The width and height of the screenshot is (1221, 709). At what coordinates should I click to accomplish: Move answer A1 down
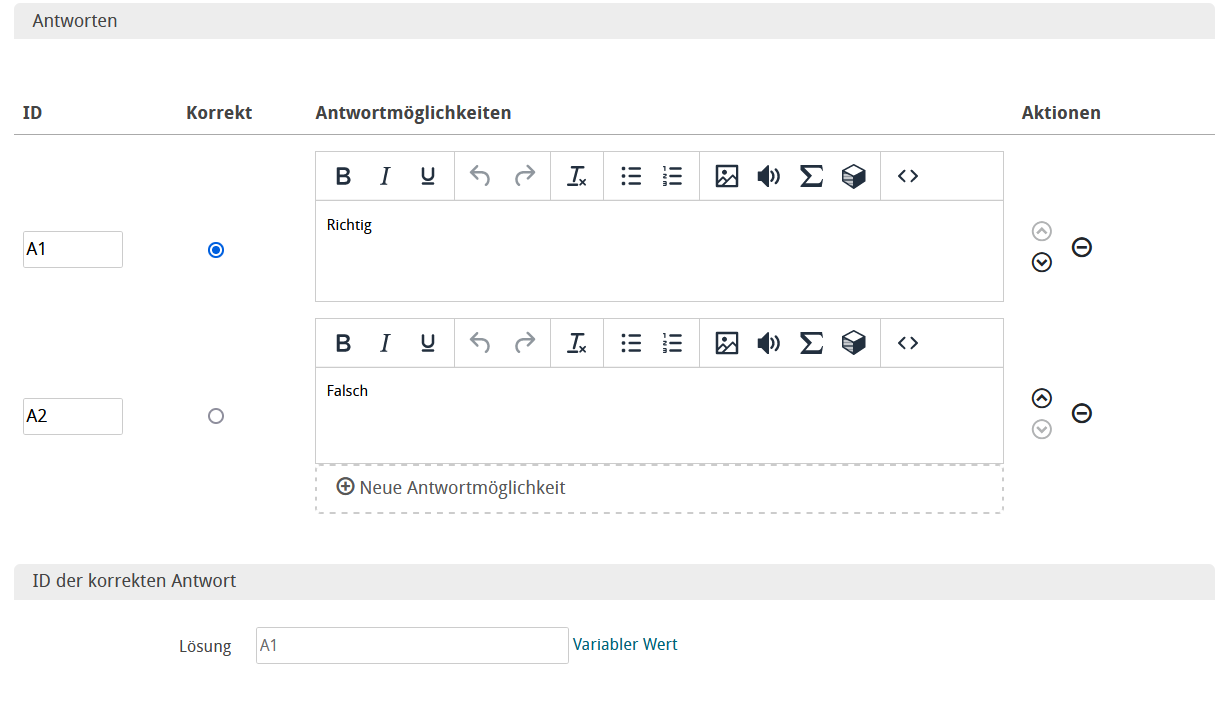click(x=1042, y=263)
